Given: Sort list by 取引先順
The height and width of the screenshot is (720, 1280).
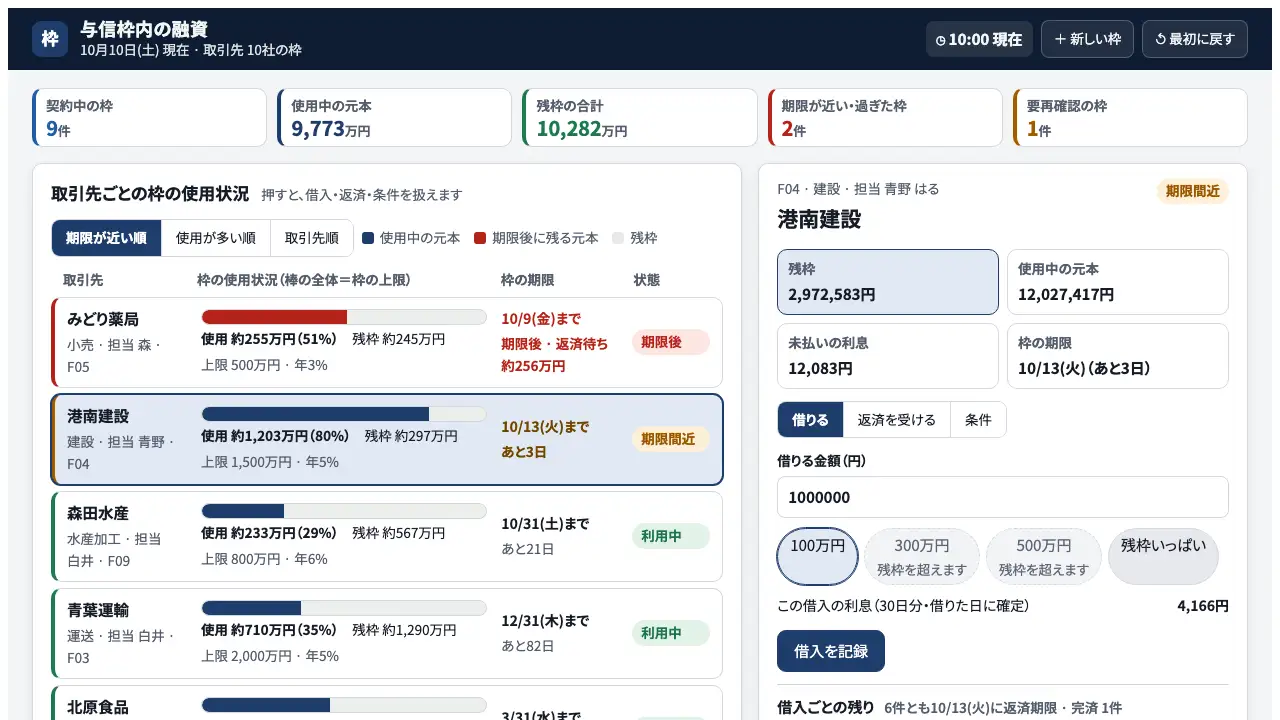Looking at the screenshot, I should pyautogui.click(x=311, y=238).
